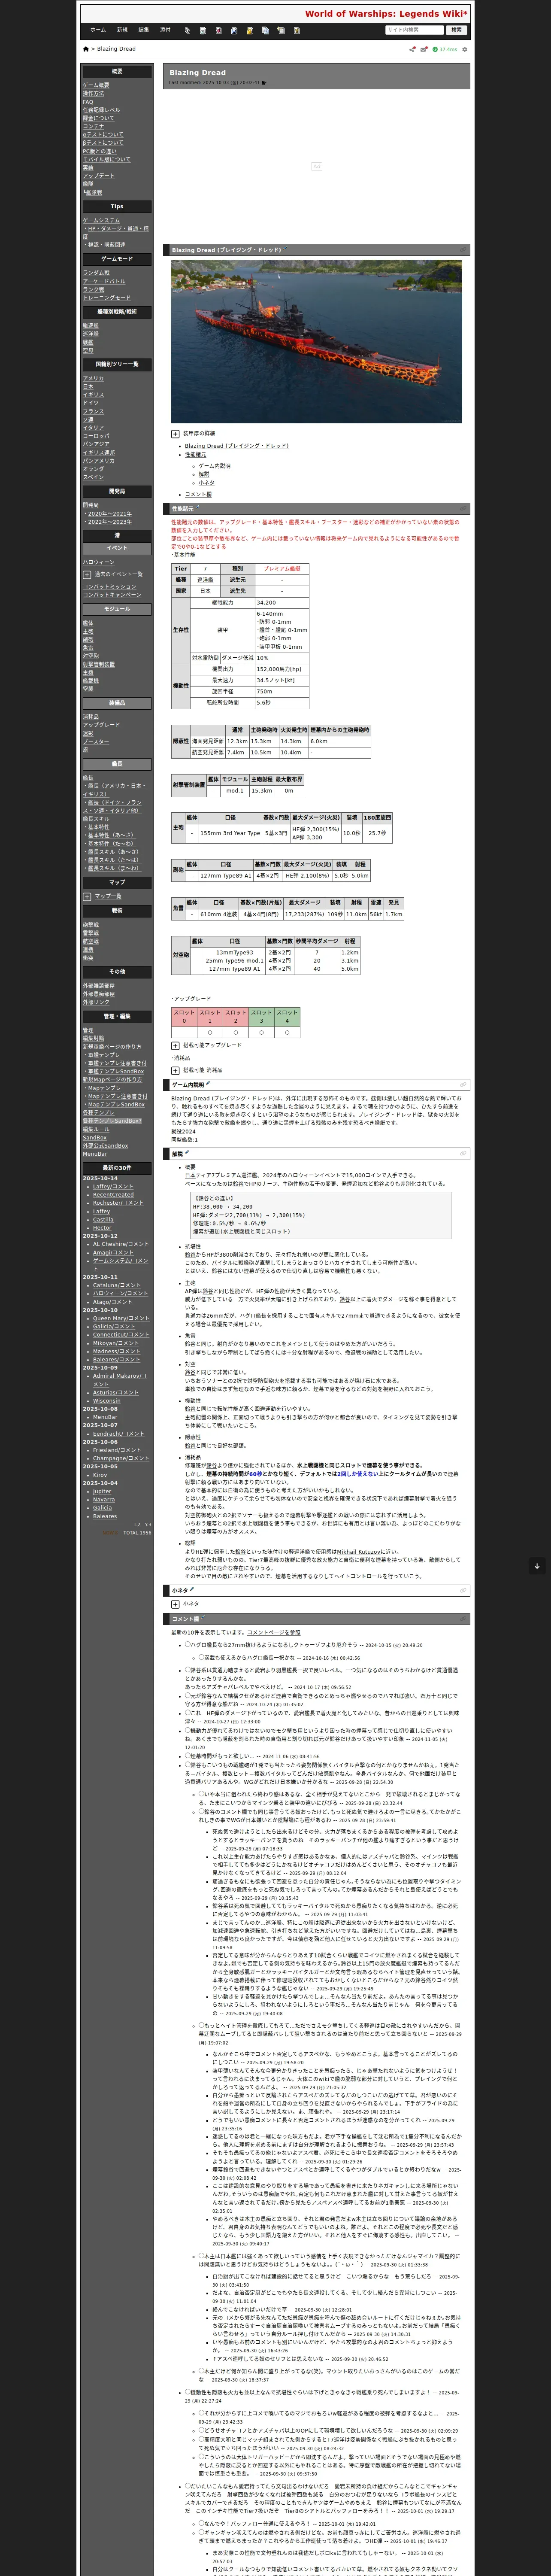Jump to ゲーム内説明 in the table of contents

click(x=214, y=466)
